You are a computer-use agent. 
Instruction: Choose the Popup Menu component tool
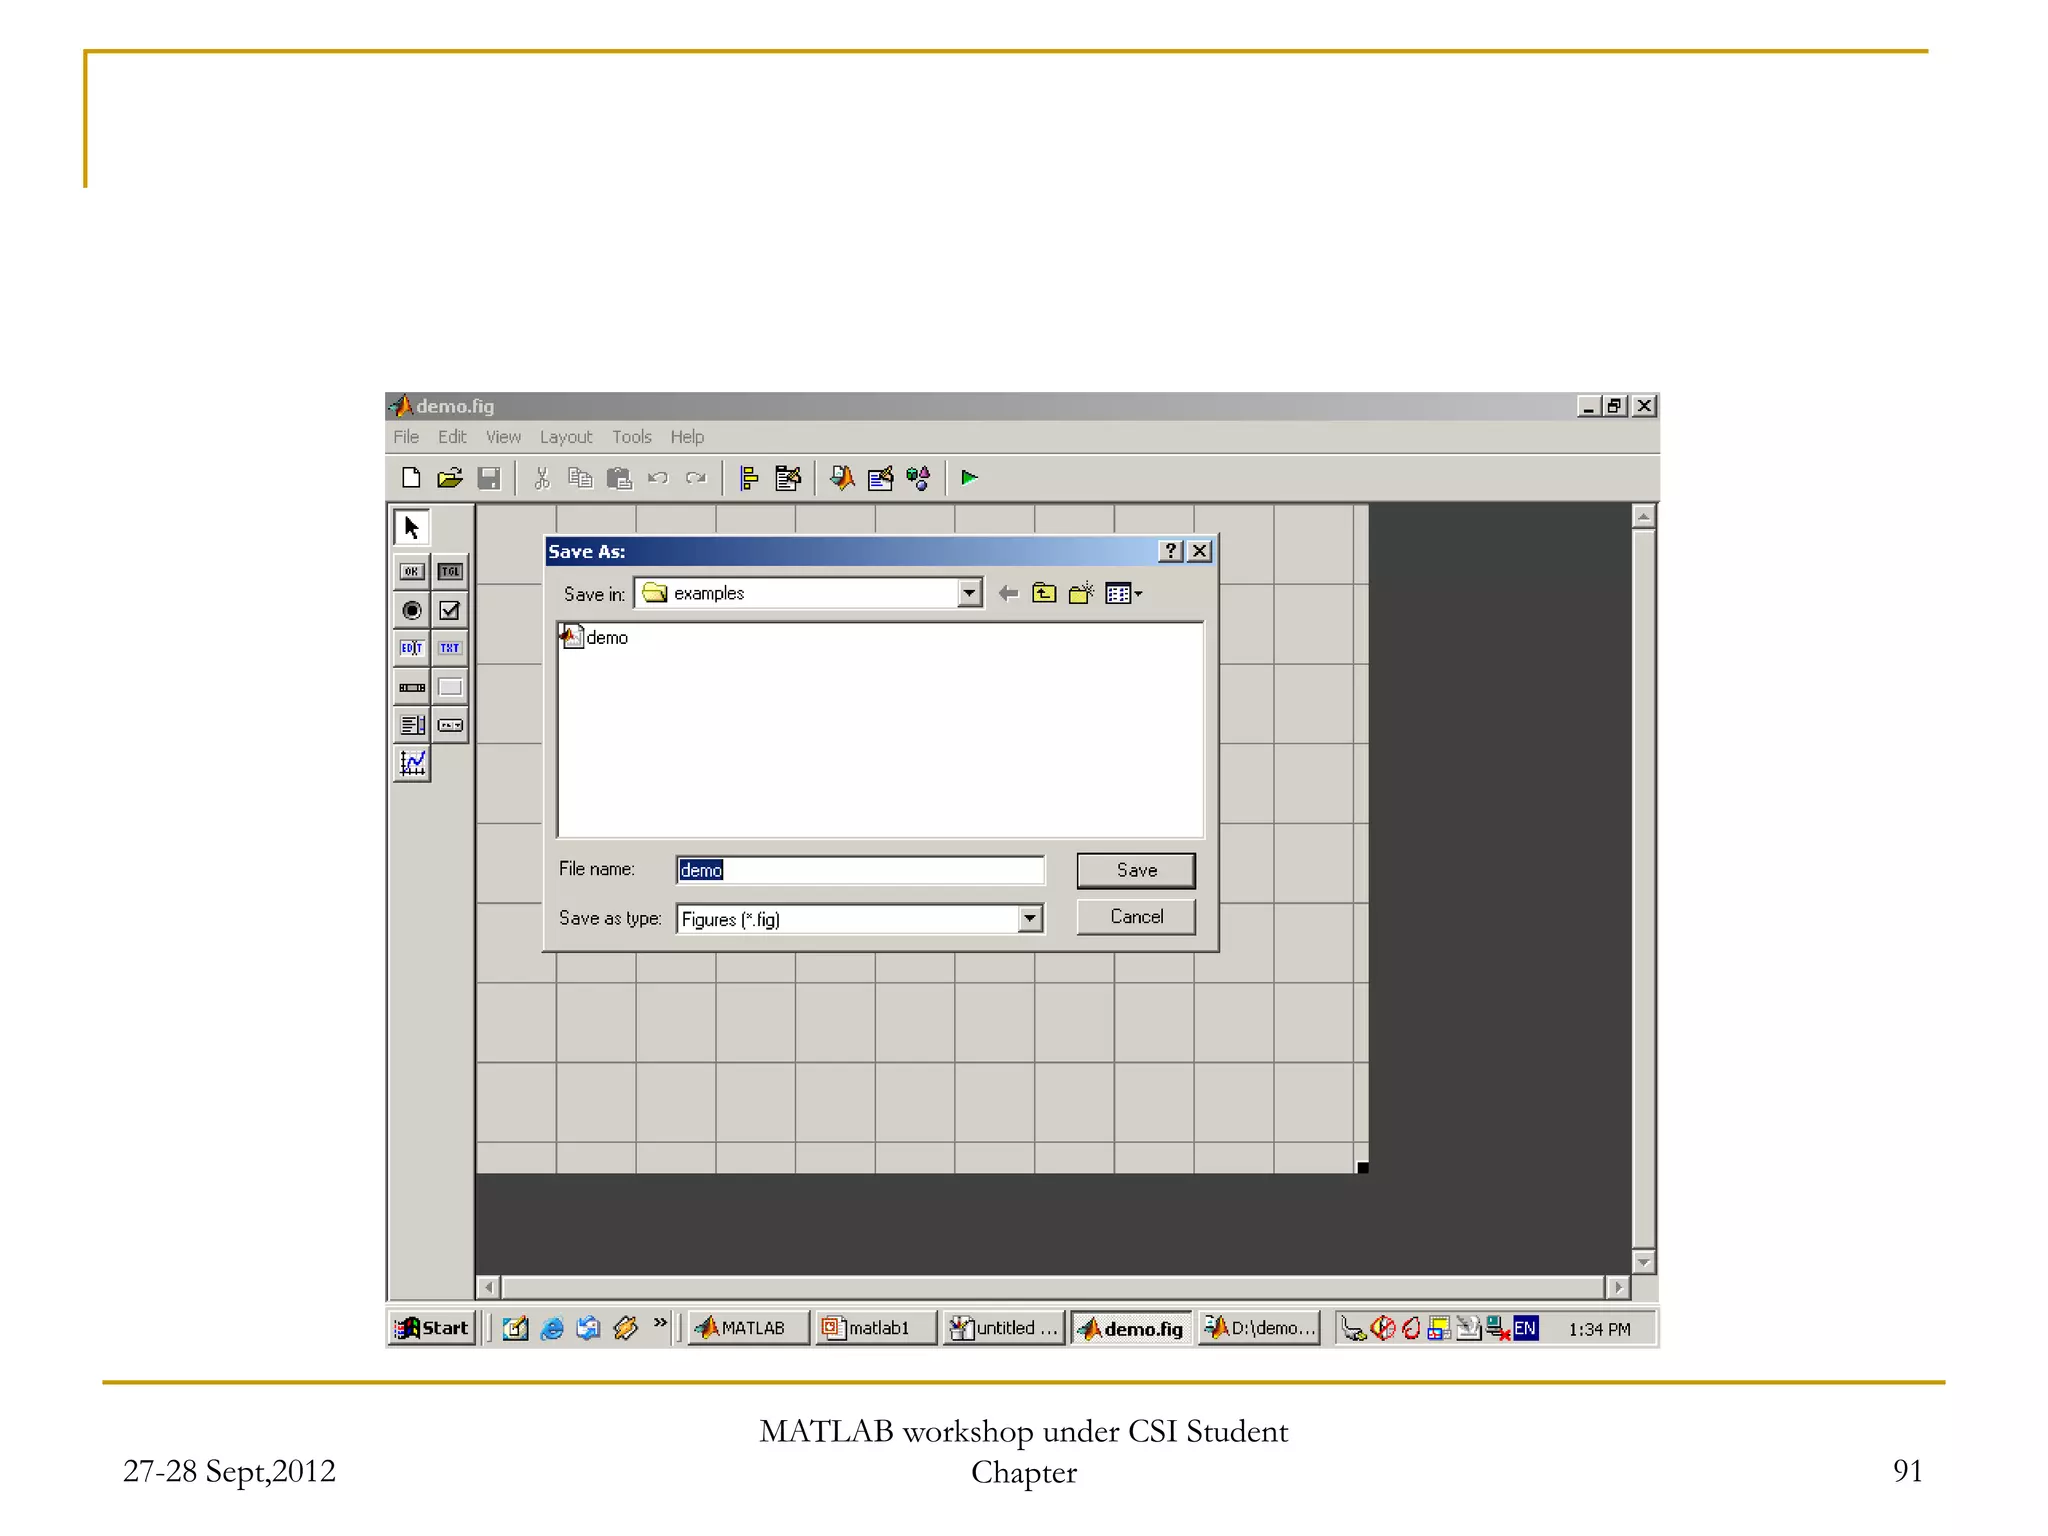pos(450,725)
